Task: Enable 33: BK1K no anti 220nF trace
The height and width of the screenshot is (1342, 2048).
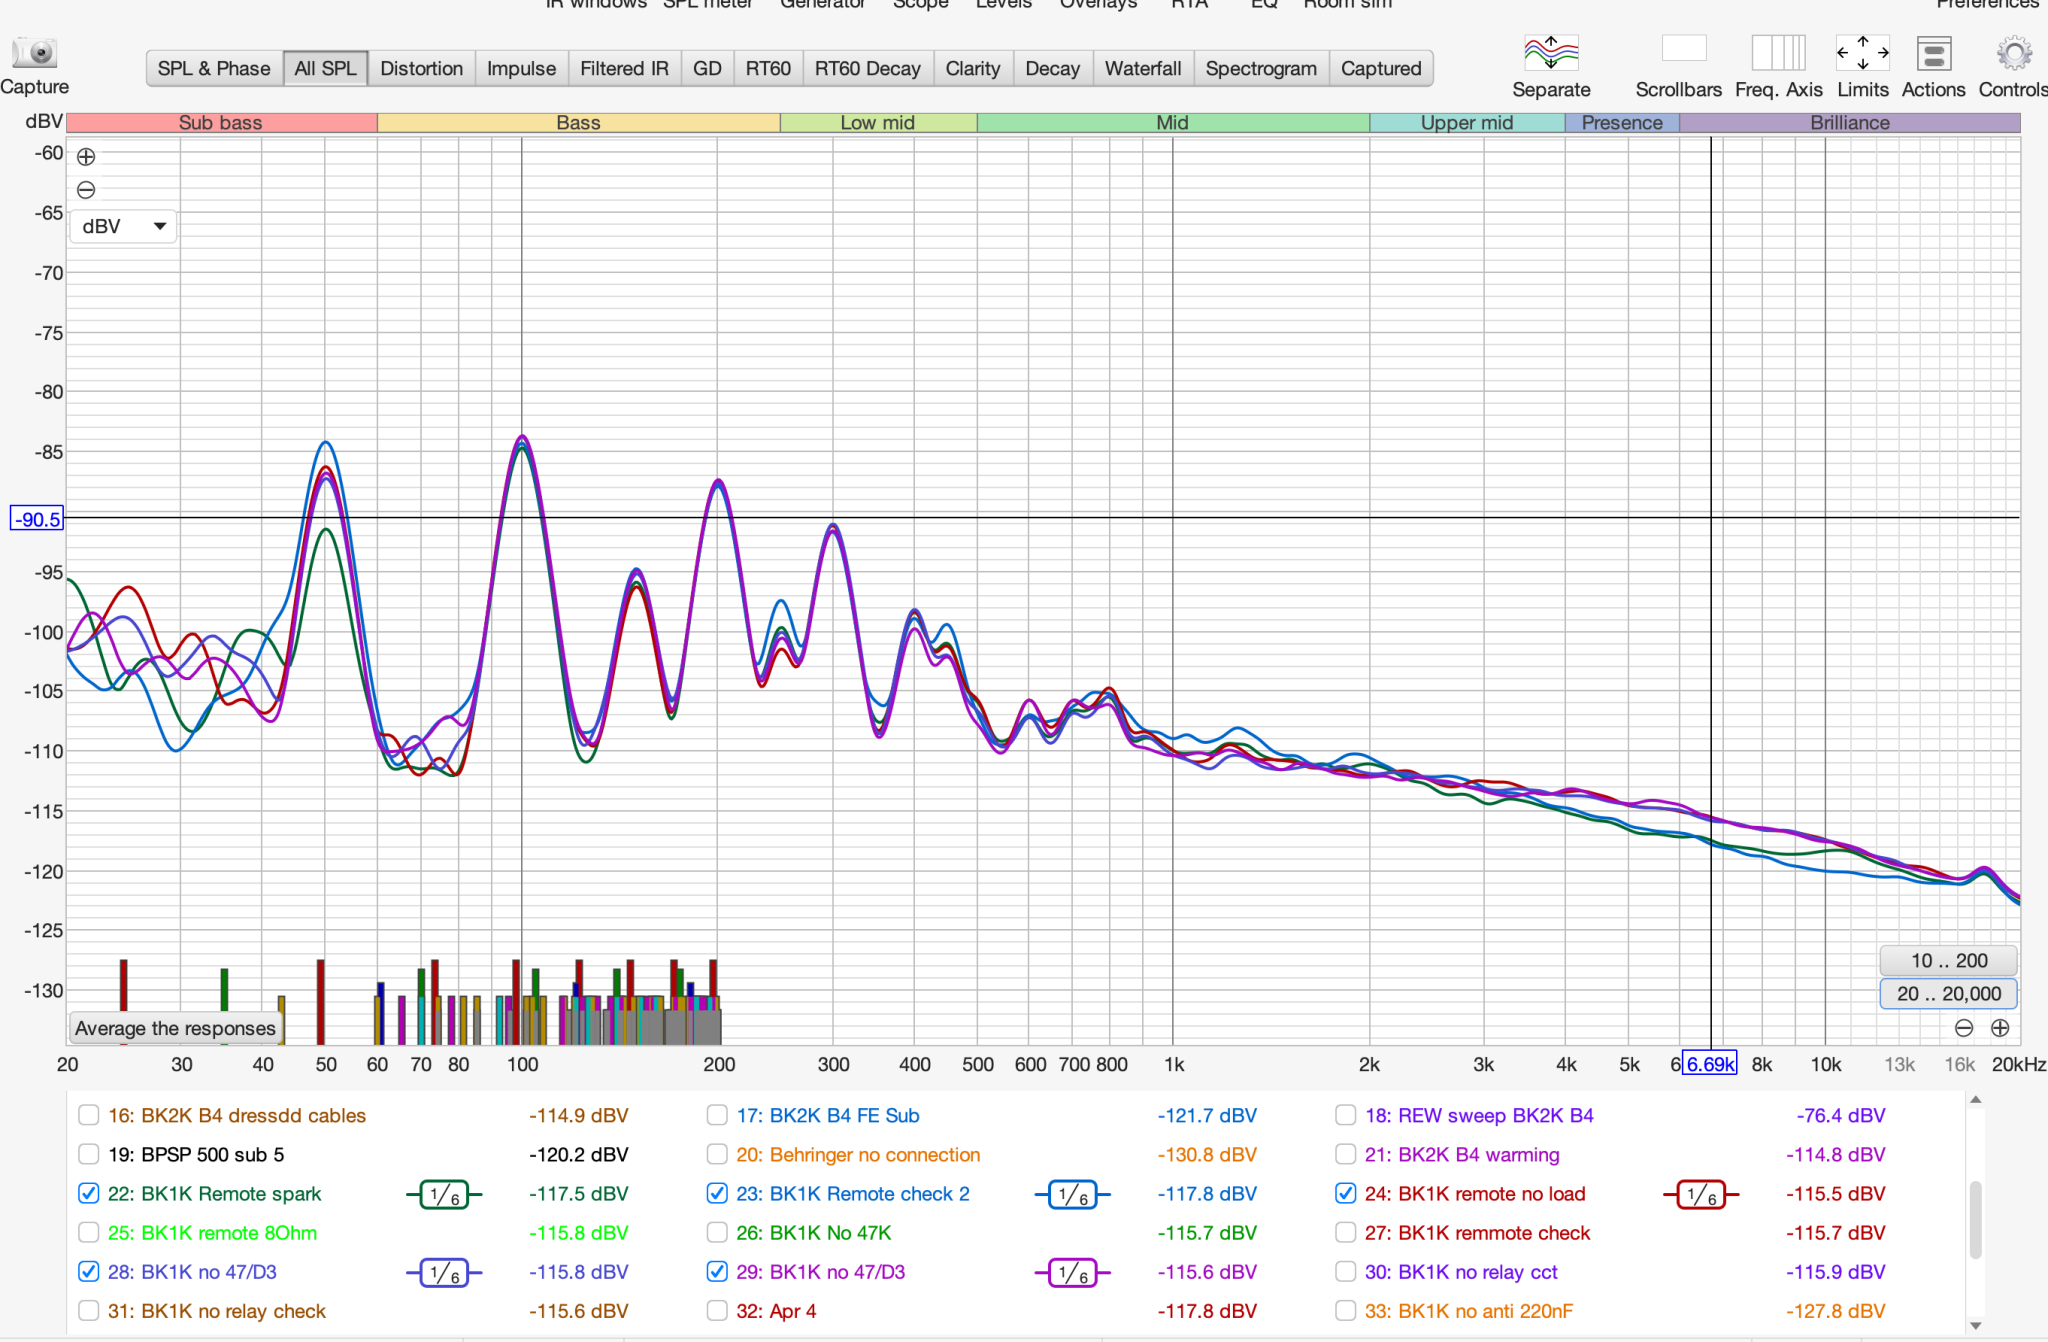Action: (1346, 1310)
